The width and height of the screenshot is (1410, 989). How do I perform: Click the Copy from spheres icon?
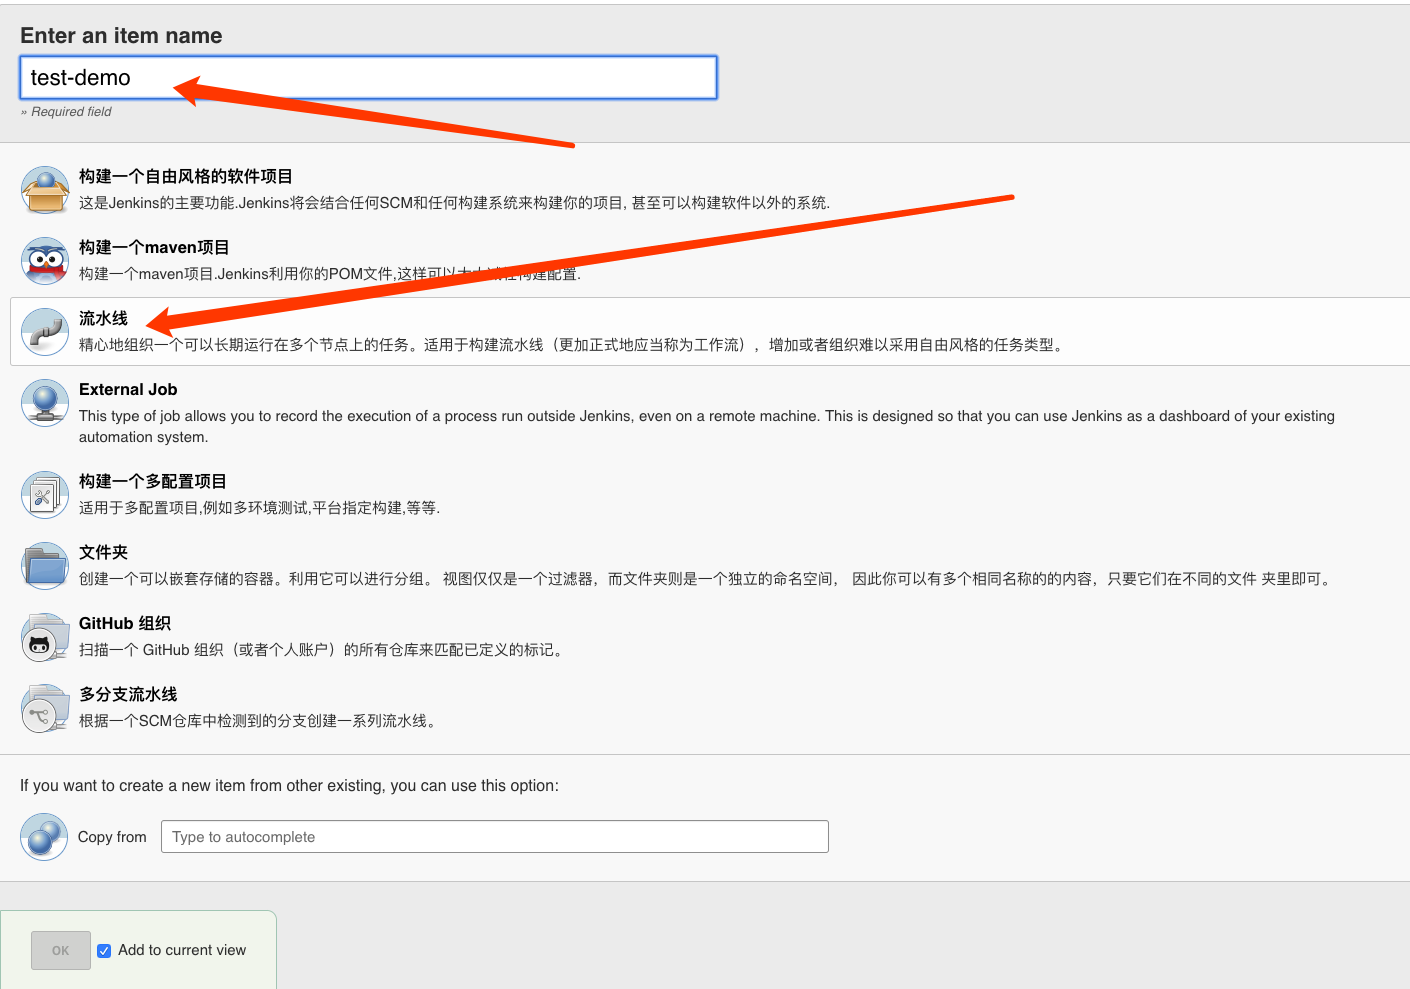[x=44, y=837]
